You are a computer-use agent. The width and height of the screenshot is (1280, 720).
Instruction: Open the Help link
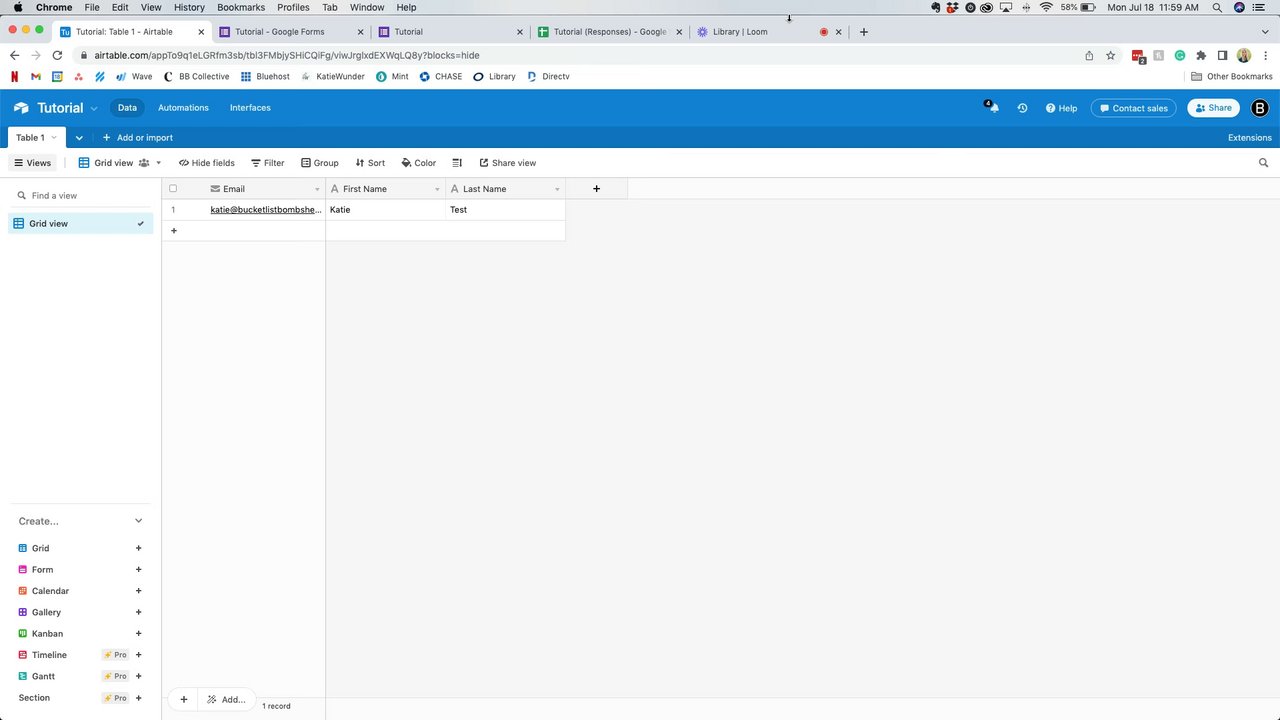point(1062,108)
